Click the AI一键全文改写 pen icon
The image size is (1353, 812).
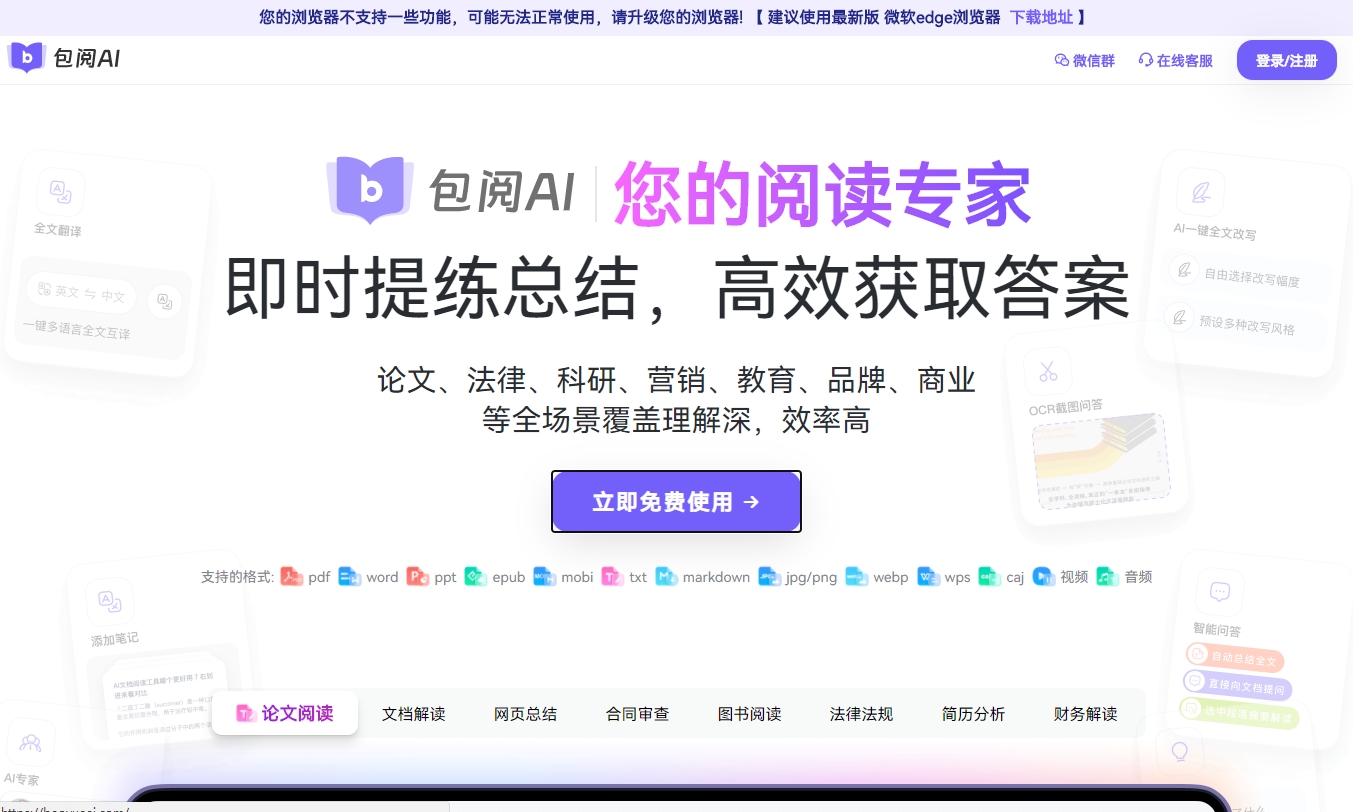click(1201, 193)
